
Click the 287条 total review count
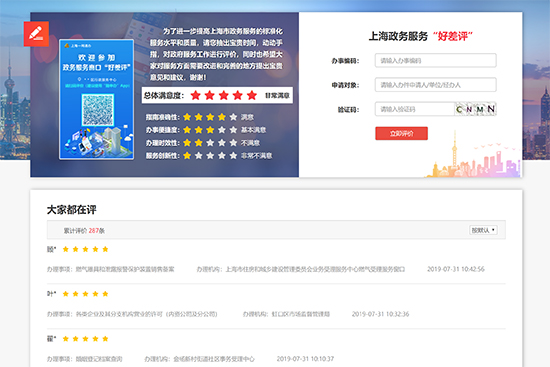click(96, 231)
